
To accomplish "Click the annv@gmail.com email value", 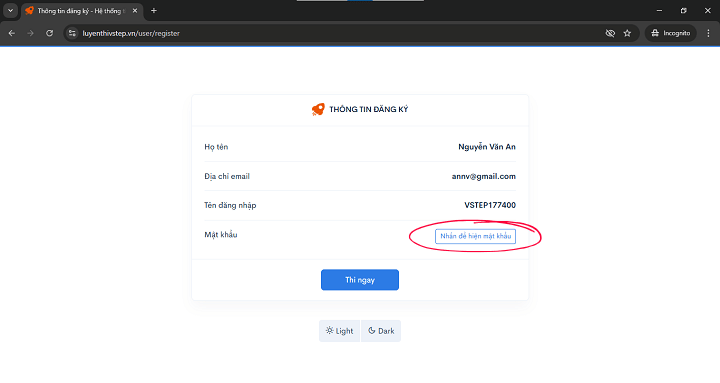I will [484, 176].
